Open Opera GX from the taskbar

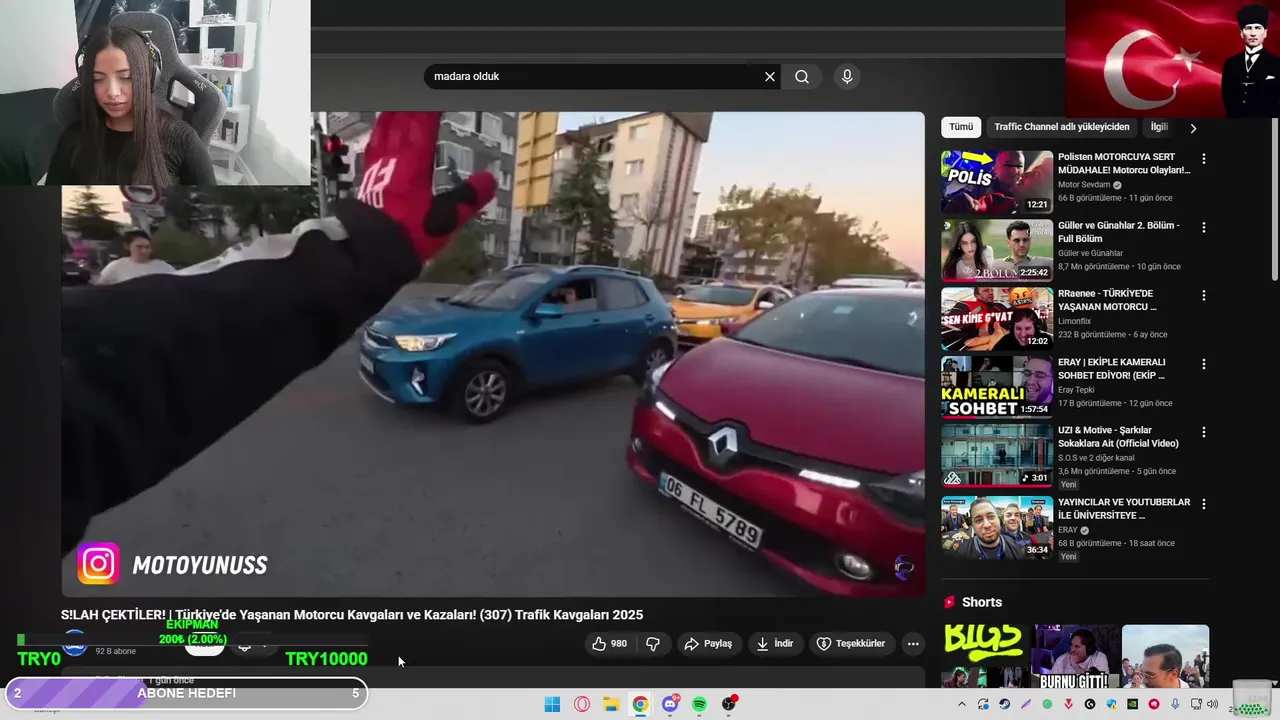tap(582, 704)
